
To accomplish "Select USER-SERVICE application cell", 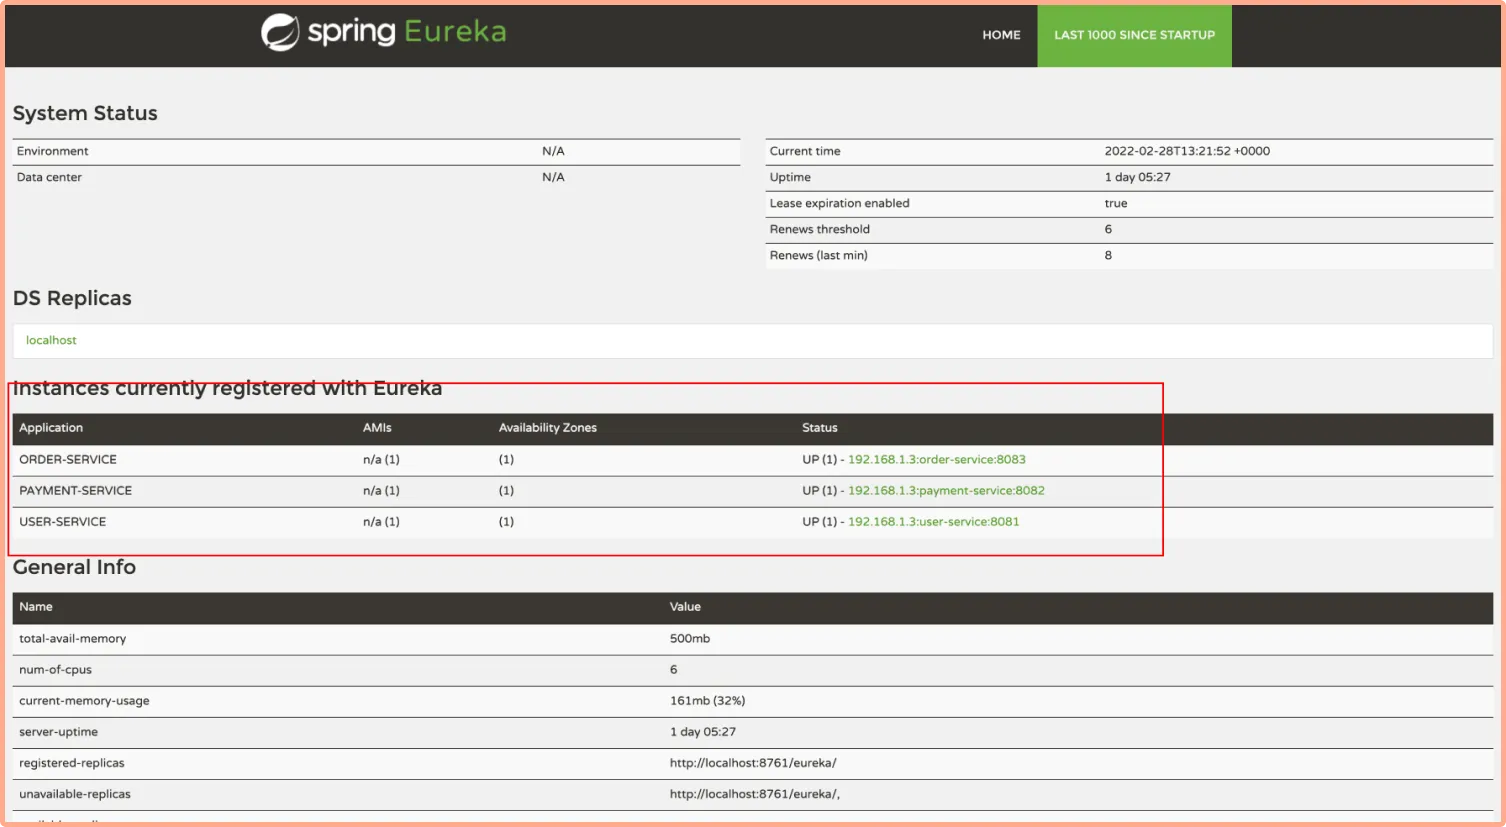I will [x=63, y=521].
